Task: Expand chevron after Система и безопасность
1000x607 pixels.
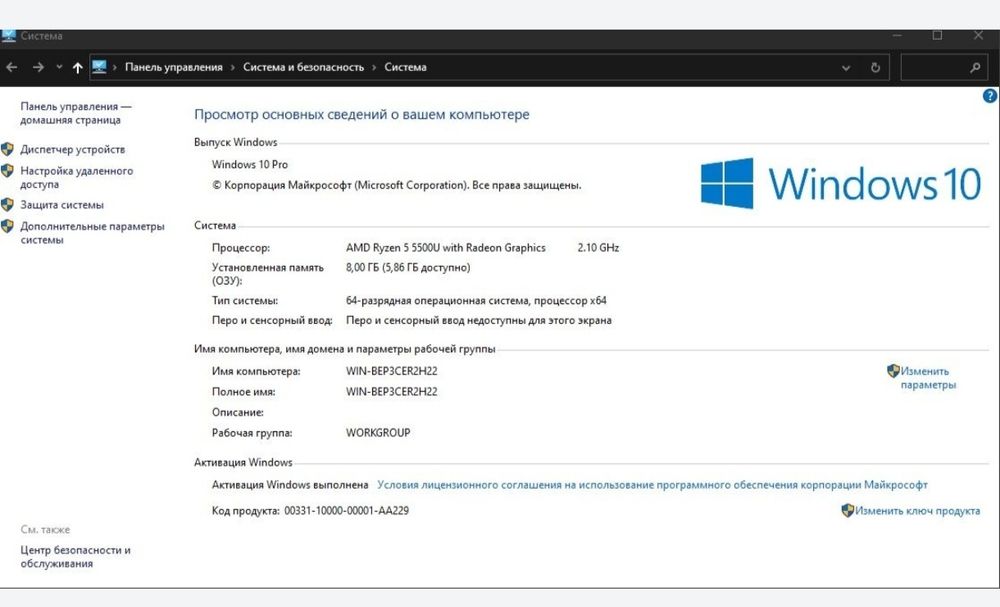Action: point(374,68)
